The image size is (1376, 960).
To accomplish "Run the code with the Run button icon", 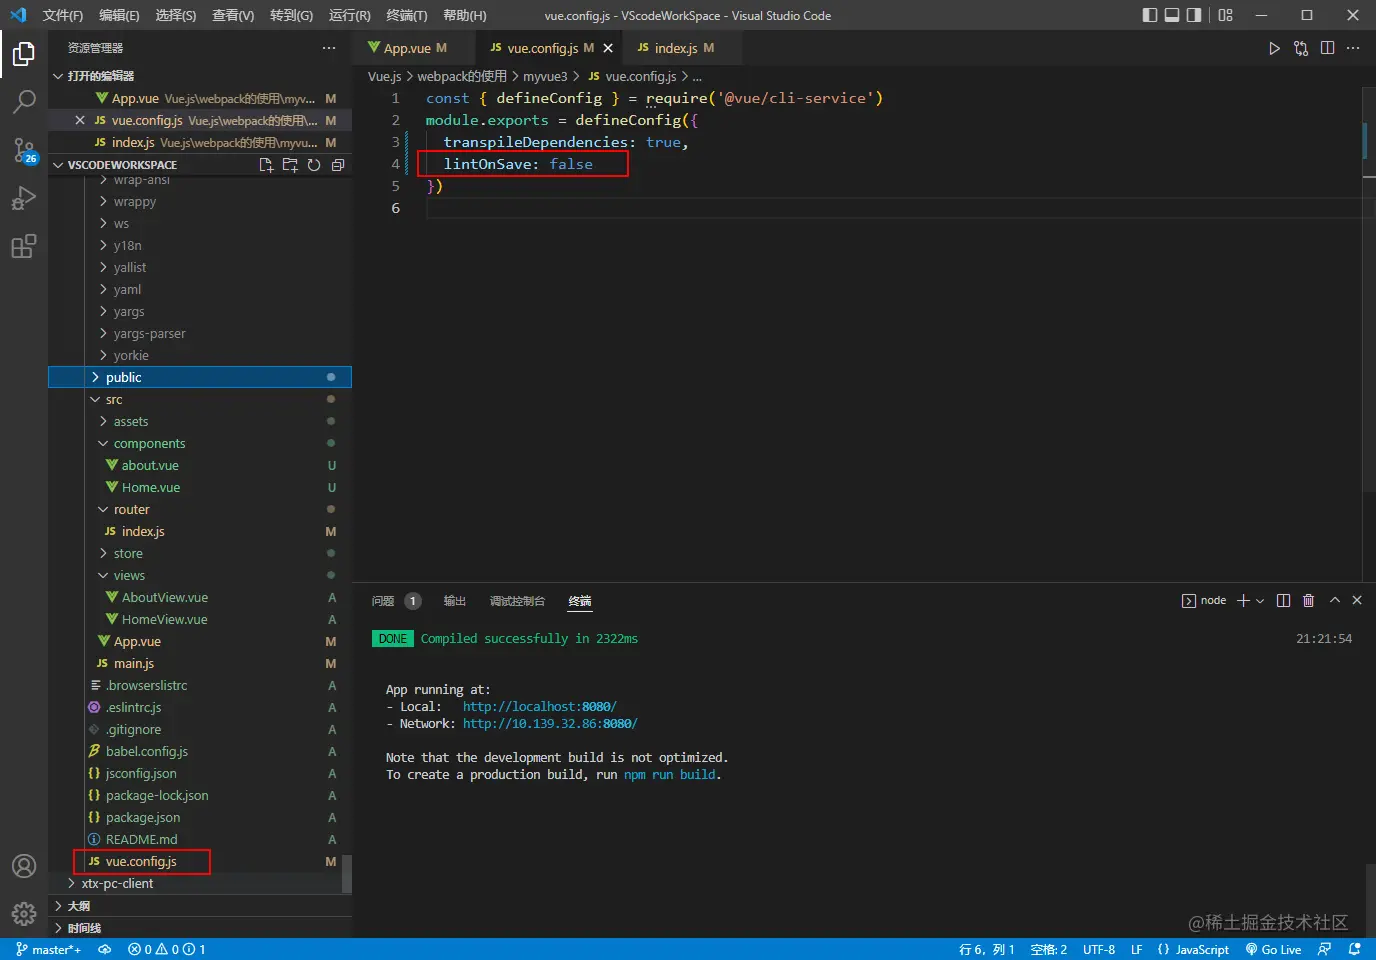I will coord(1274,47).
